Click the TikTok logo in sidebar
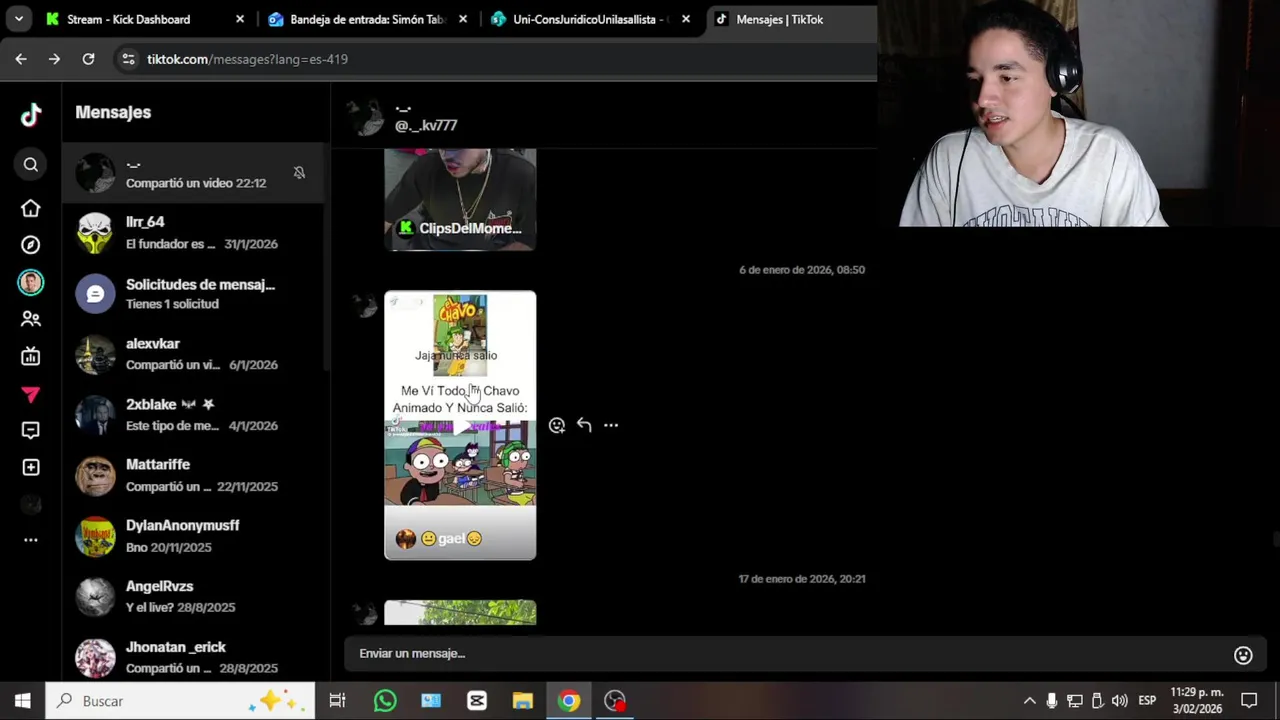1280x720 pixels. (31, 114)
